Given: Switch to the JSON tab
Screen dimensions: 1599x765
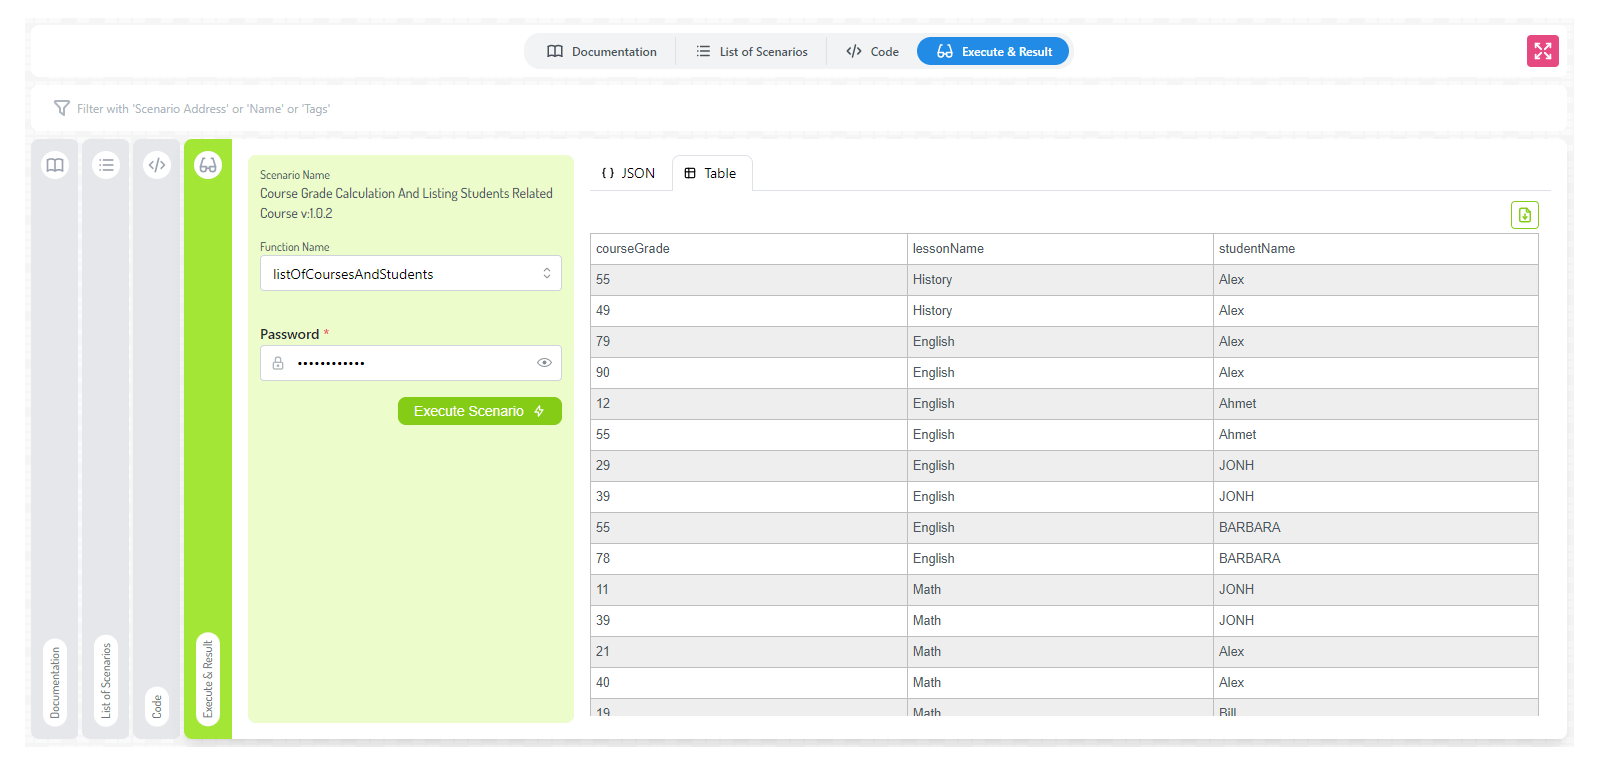Looking at the screenshot, I should click(629, 173).
